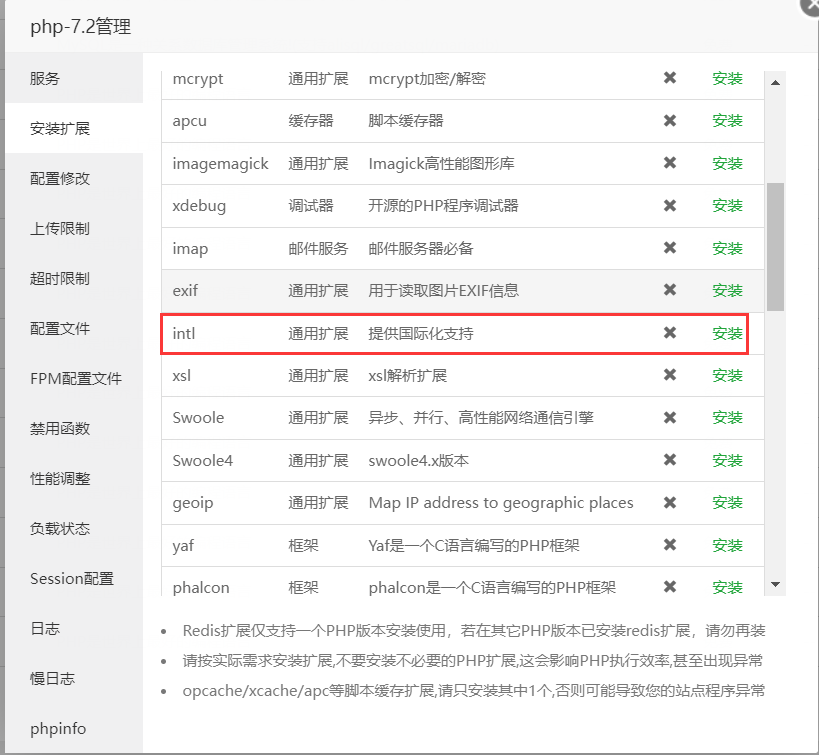Image resolution: width=819 pixels, height=755 pixels.
Task: Install the Swoole4 extension
Action: tap(727, 460)
